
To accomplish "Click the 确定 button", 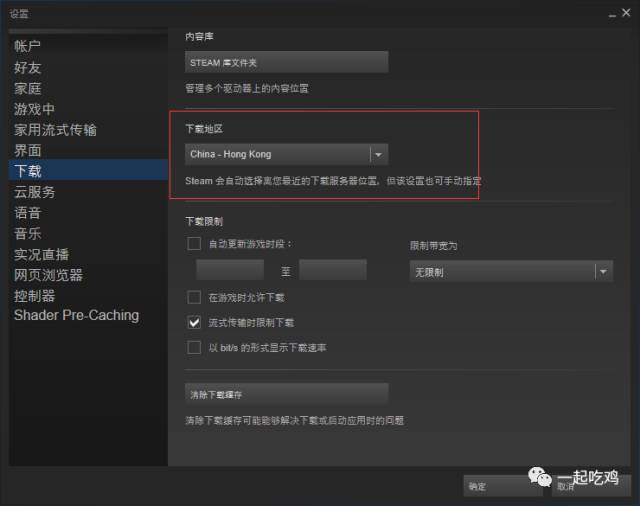I will (x=503, y=486).
